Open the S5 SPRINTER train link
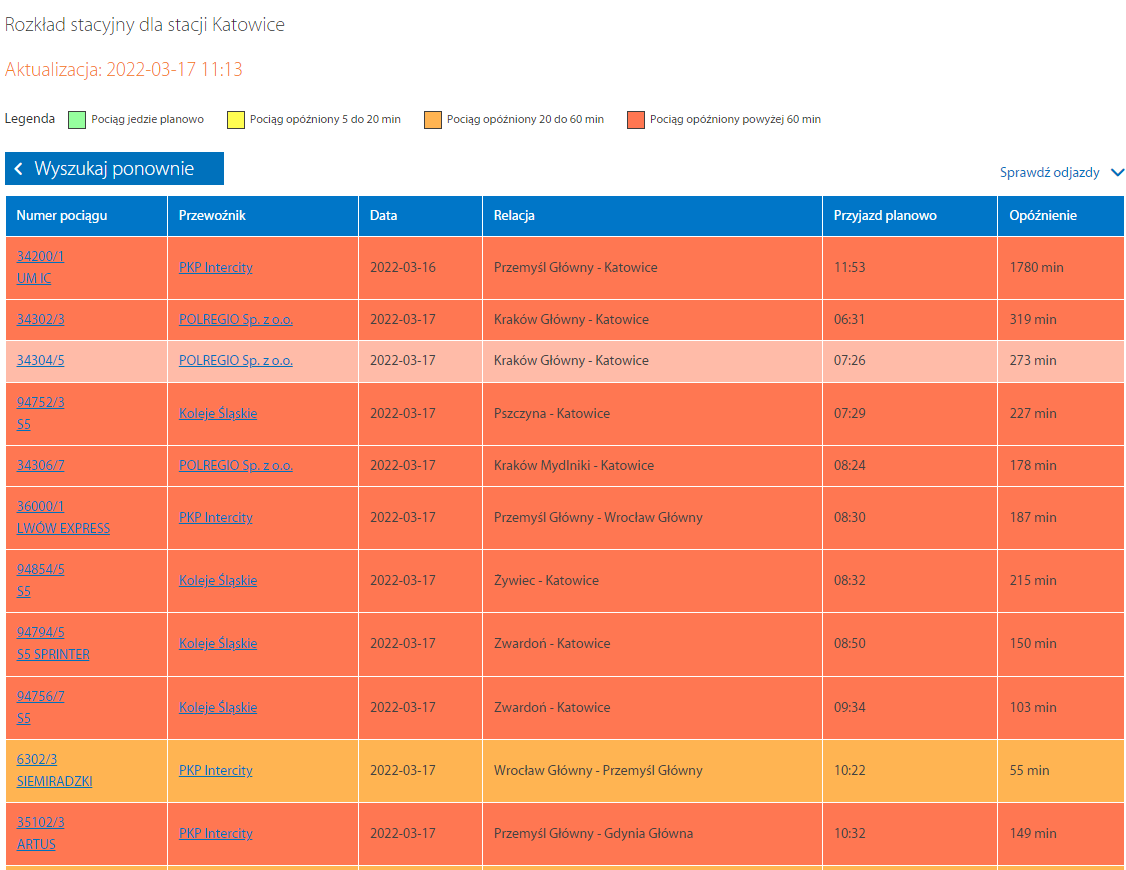Screen dimensions: 1126x870 click(53, 654)
